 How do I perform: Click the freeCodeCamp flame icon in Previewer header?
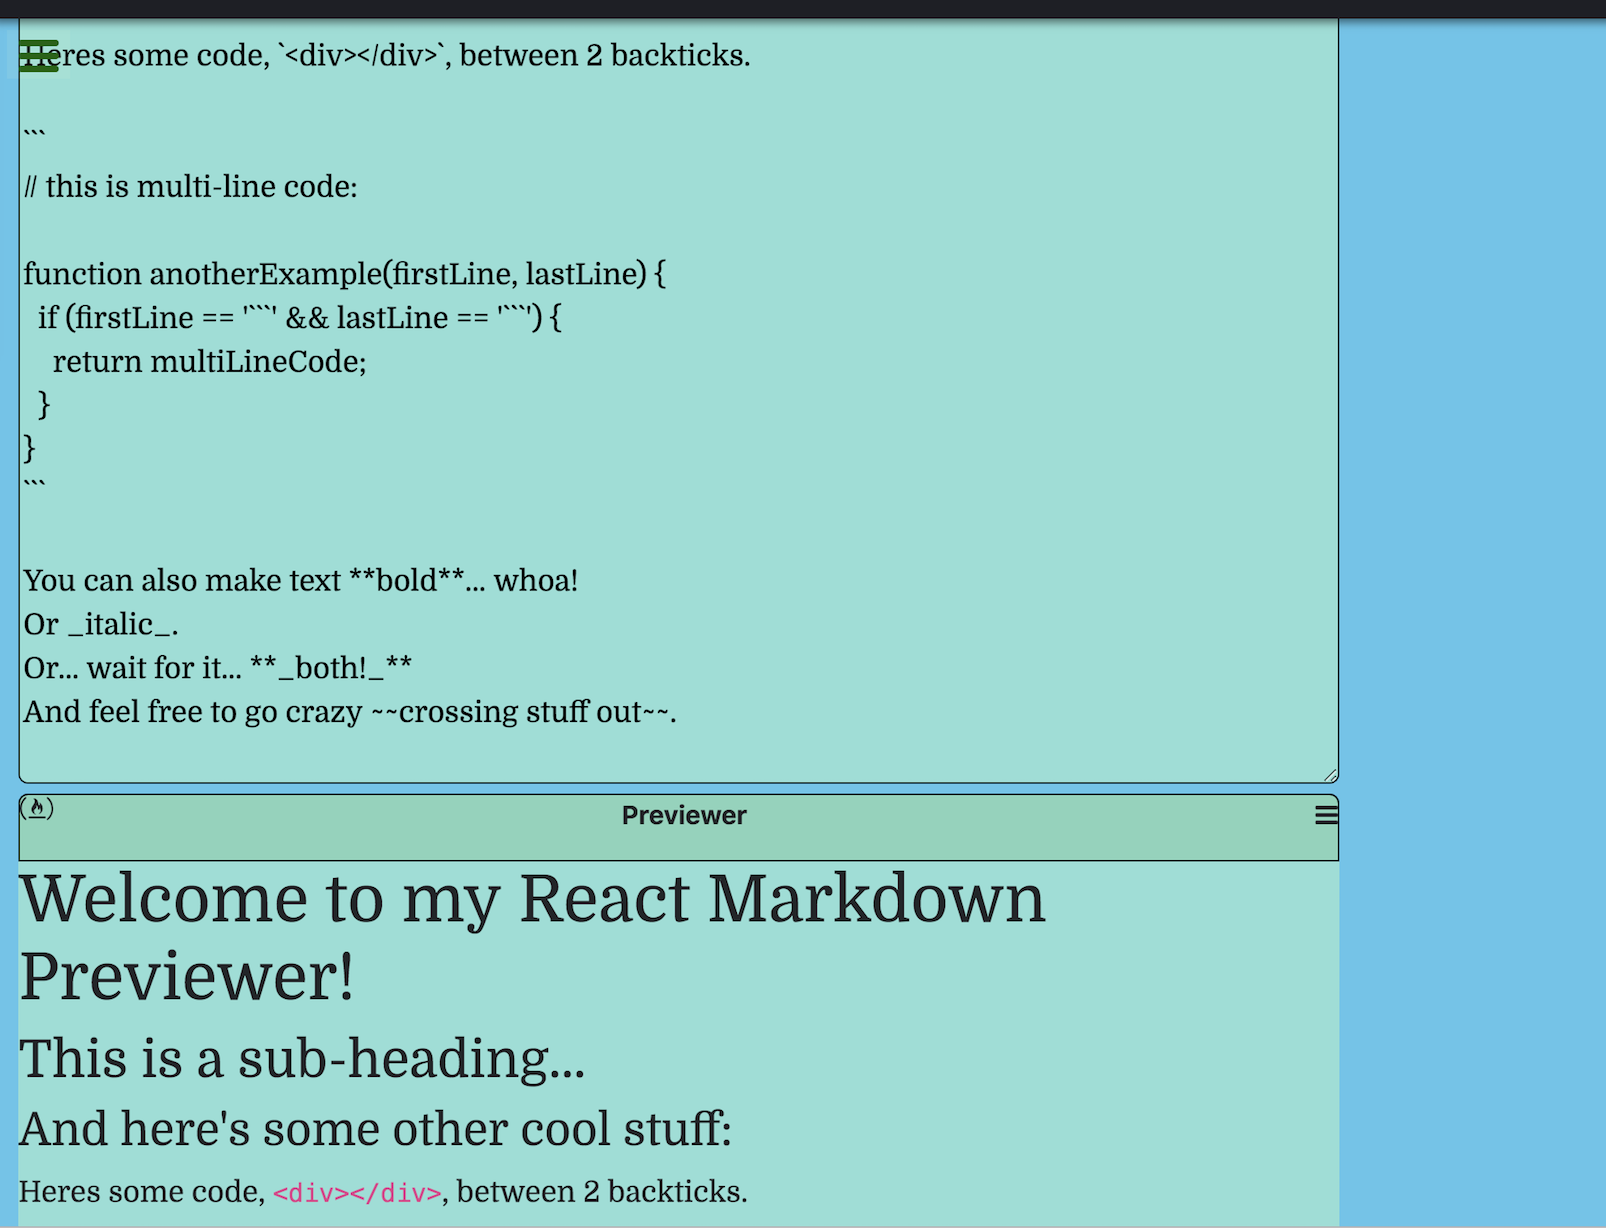pos(37,808)
